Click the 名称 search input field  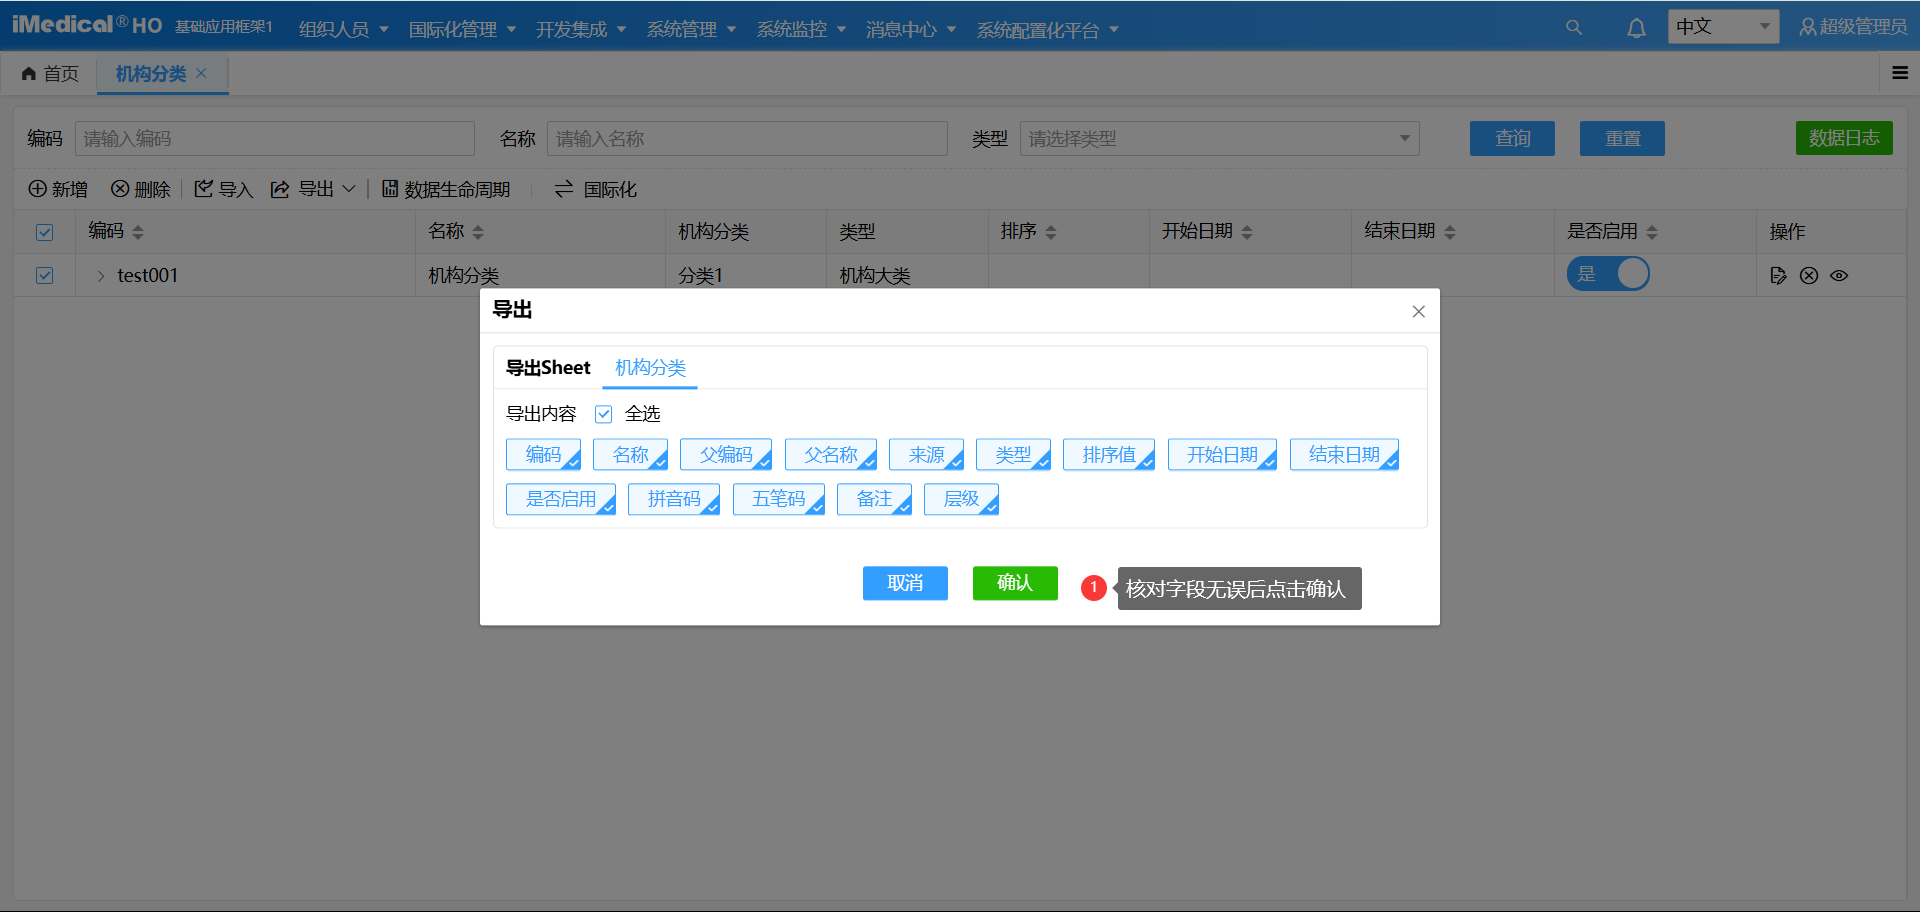pyautogui.click(x=747, y=139)
